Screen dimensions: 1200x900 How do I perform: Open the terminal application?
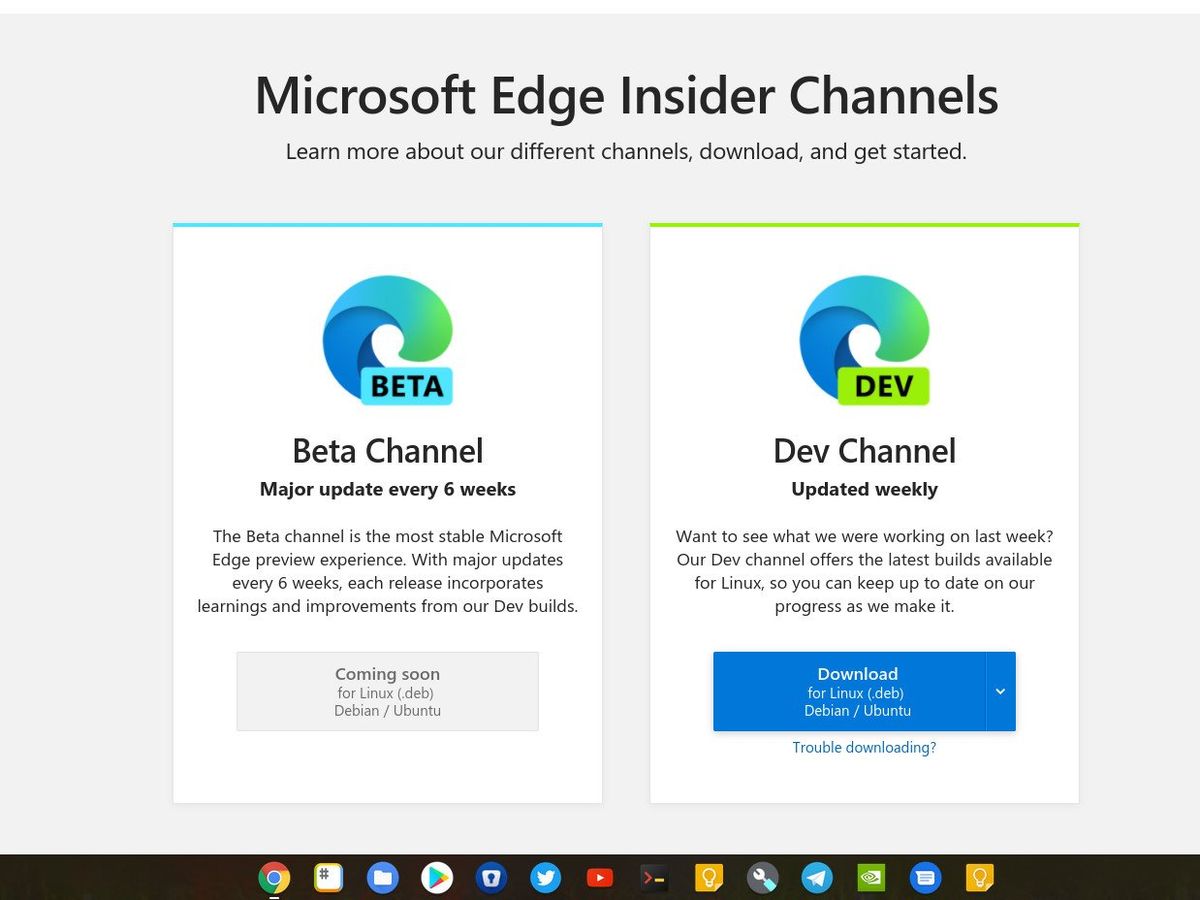pyautogui.click(x=653, y=877)
